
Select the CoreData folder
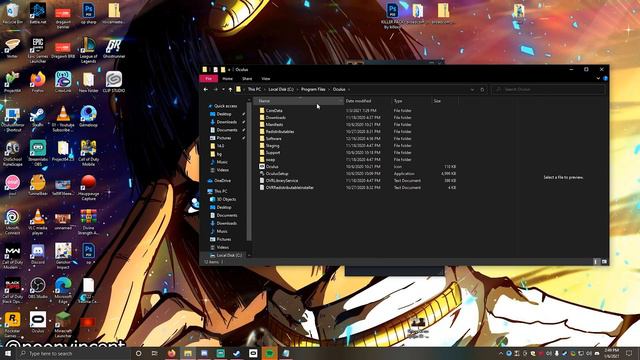(x=274, y=111)
